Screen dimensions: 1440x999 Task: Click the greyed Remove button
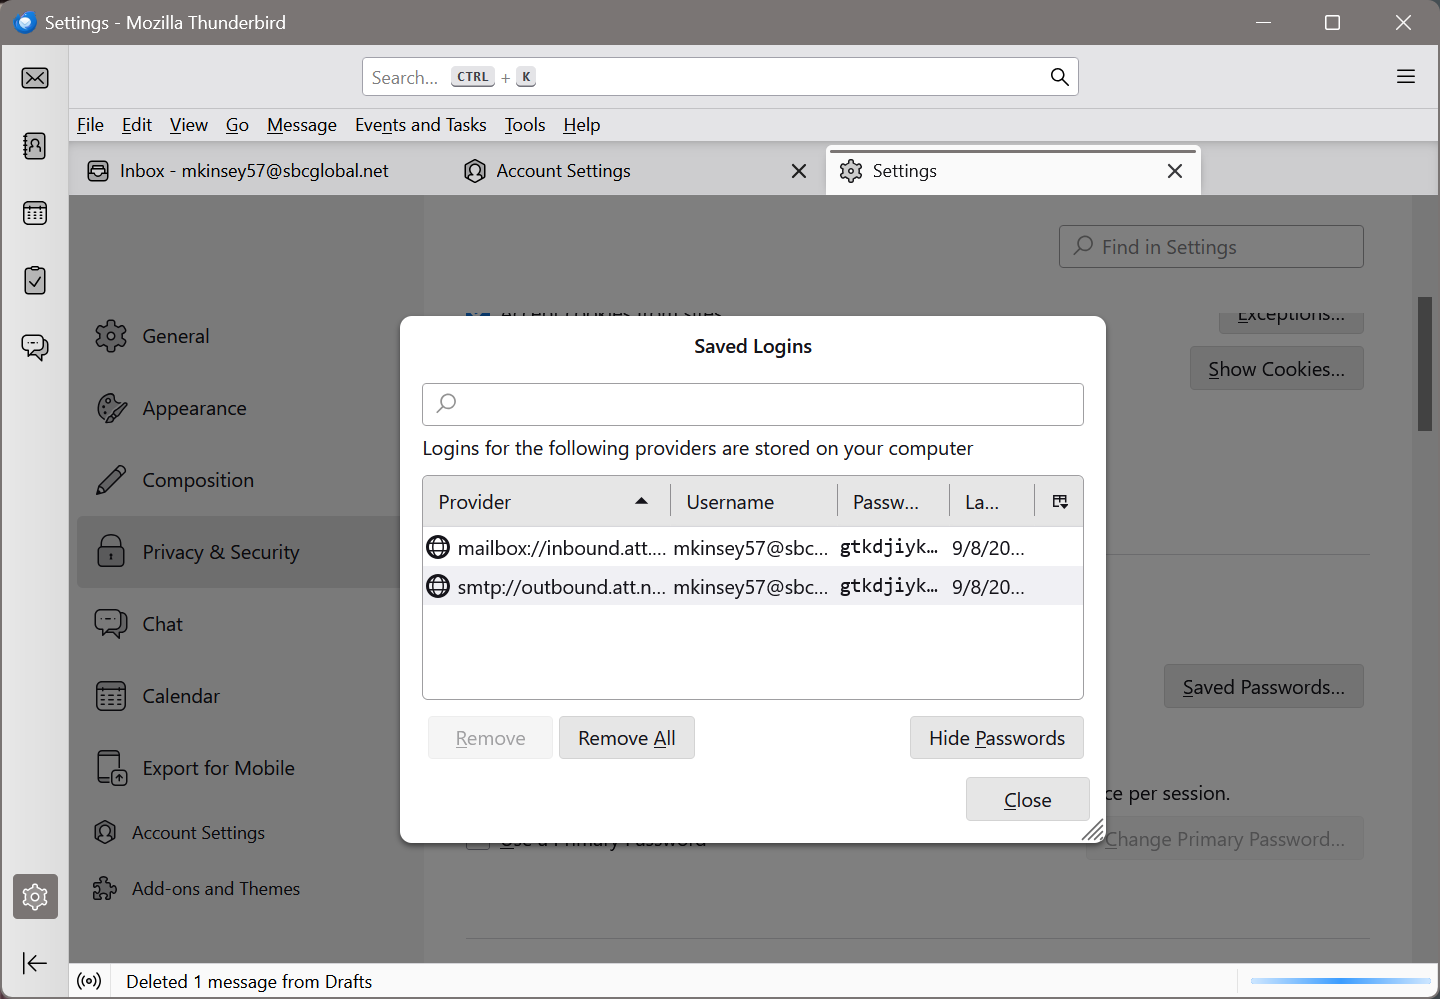click(490, 738)
